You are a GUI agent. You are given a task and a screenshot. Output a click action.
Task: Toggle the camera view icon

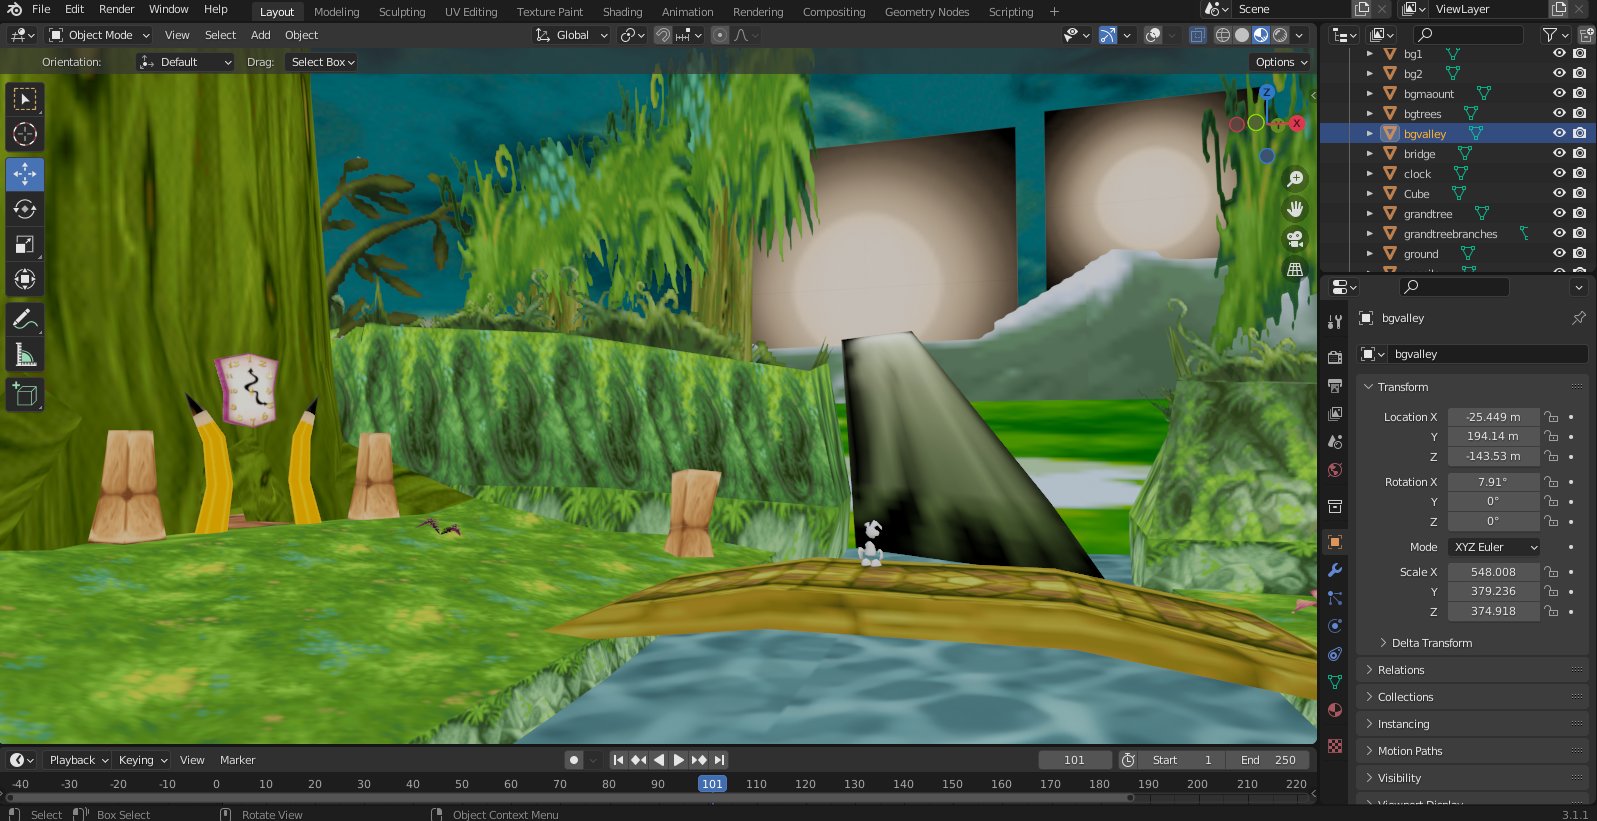coord(1295,239)
